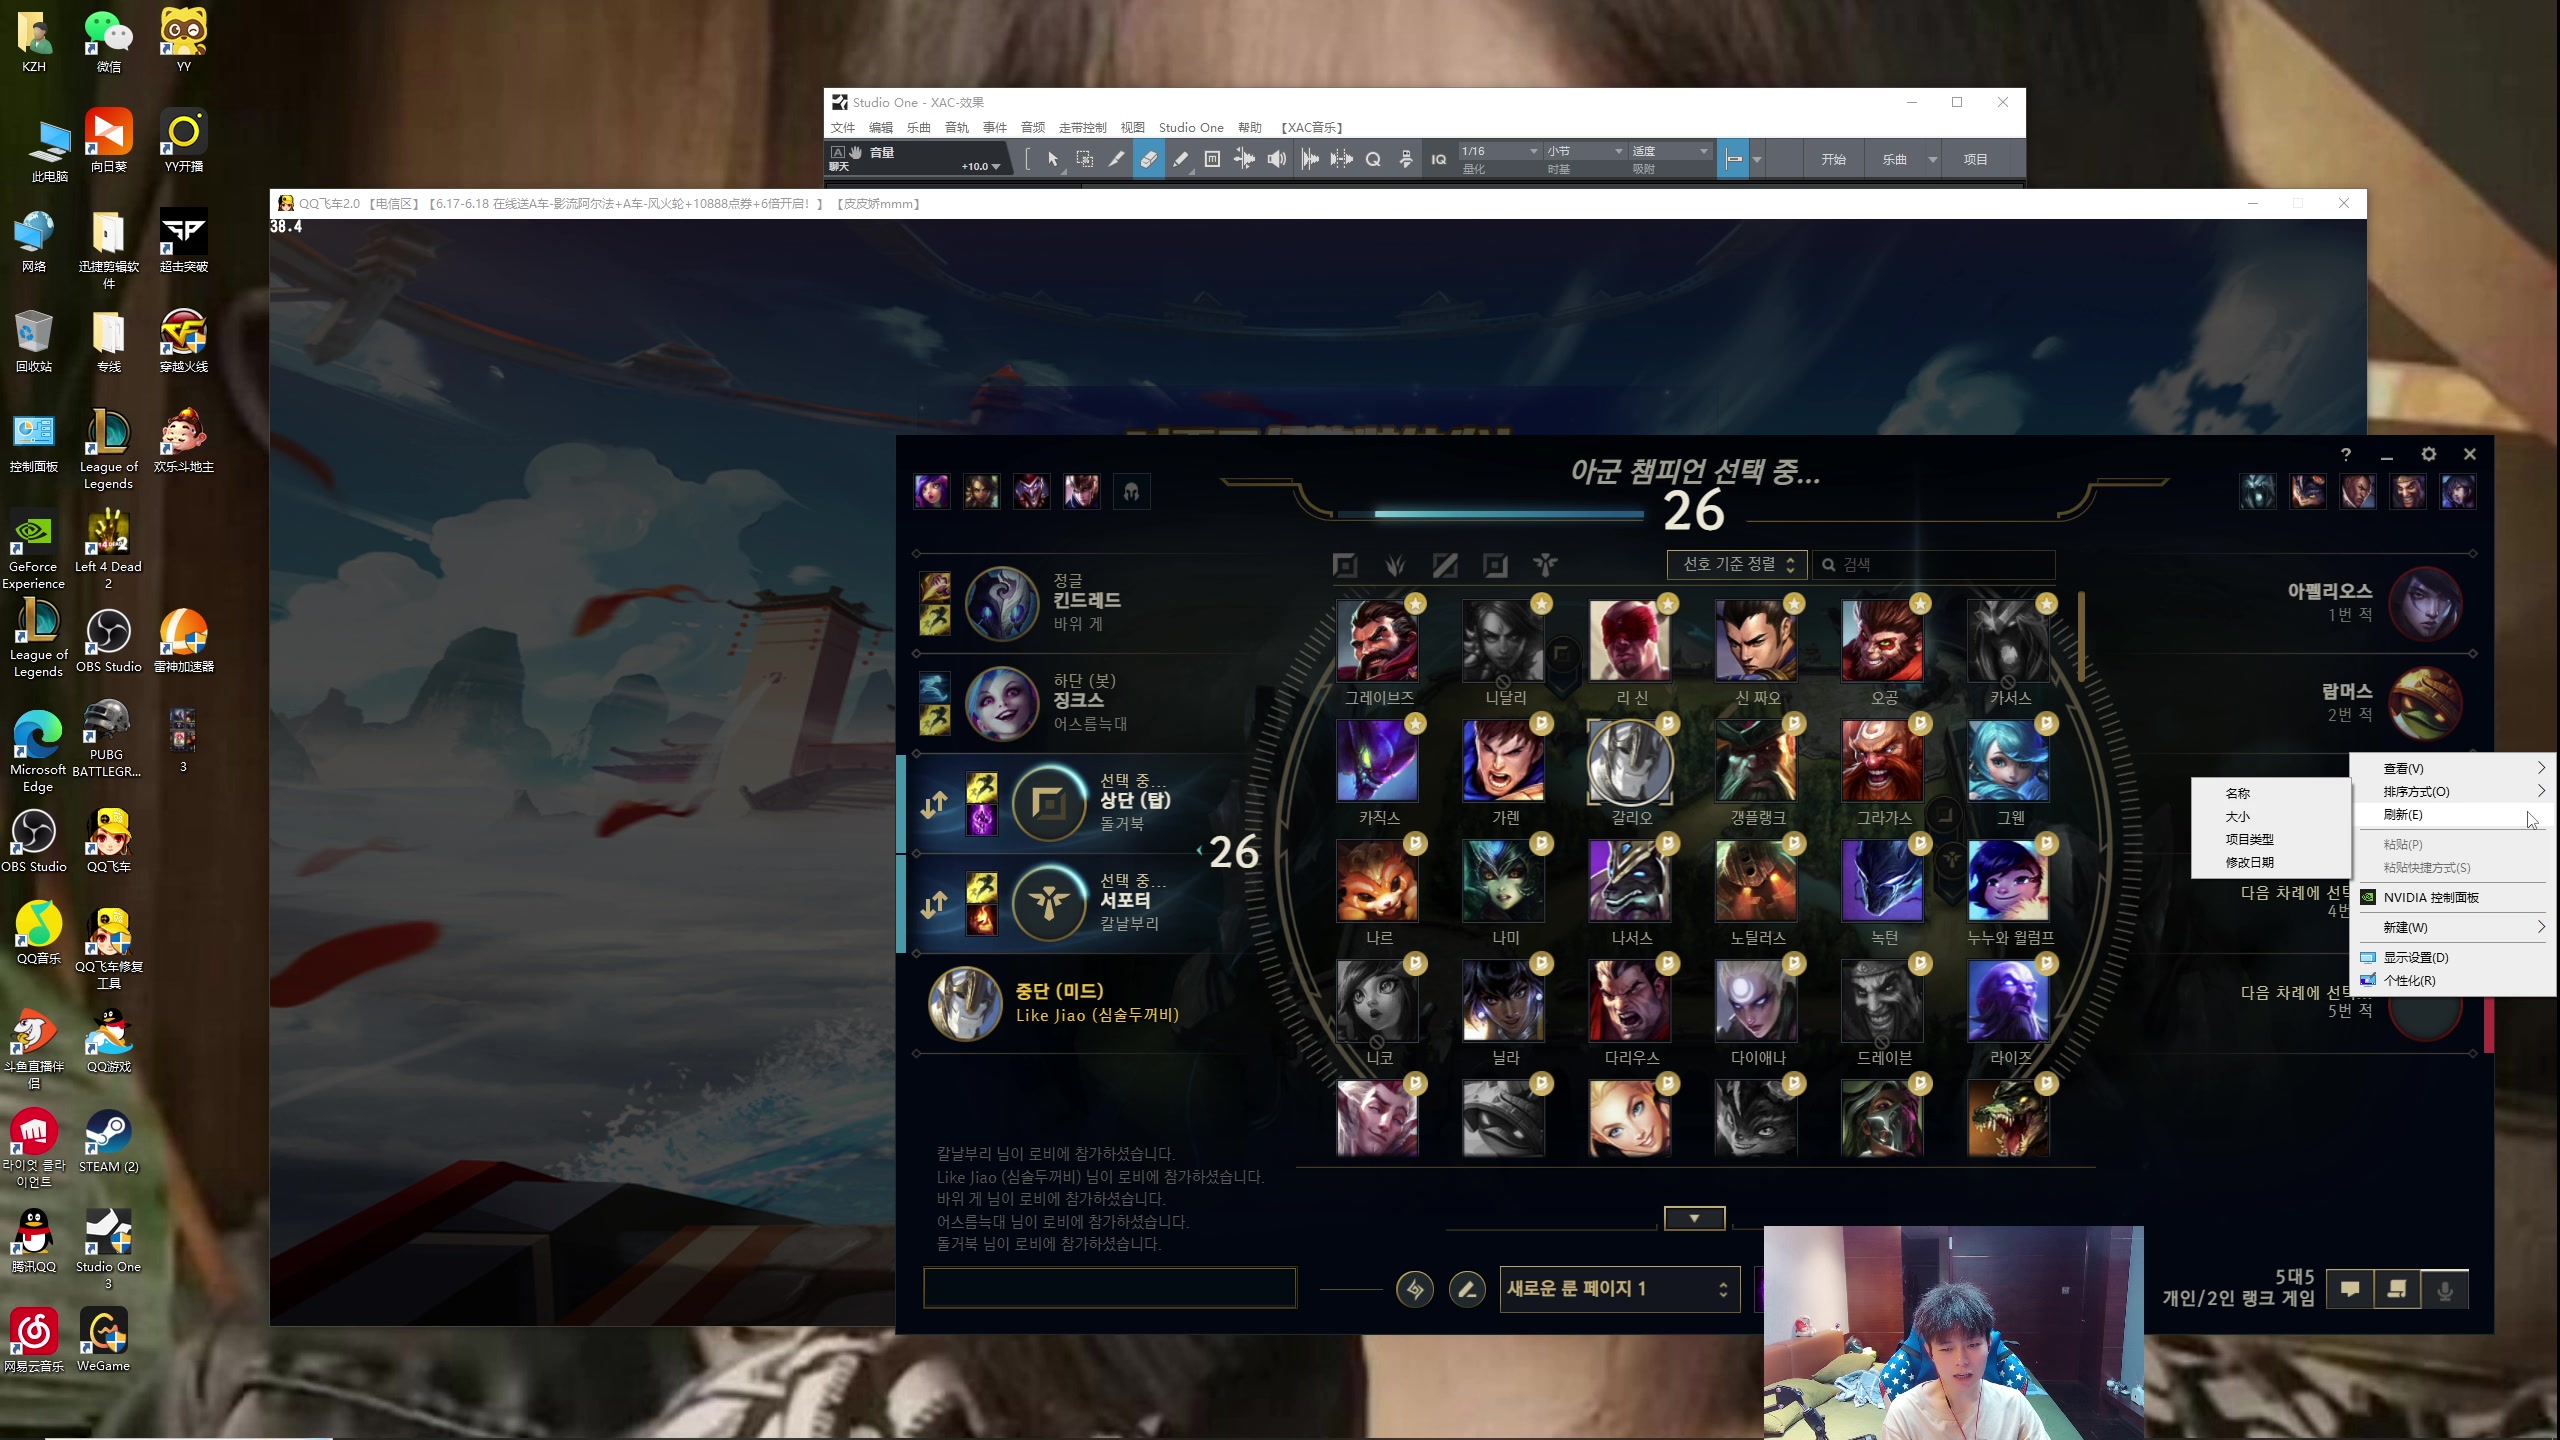Select the Bend tool in Studio One
Image resolution: width=2560 pixels, height=1440 pixels.
1244,159
